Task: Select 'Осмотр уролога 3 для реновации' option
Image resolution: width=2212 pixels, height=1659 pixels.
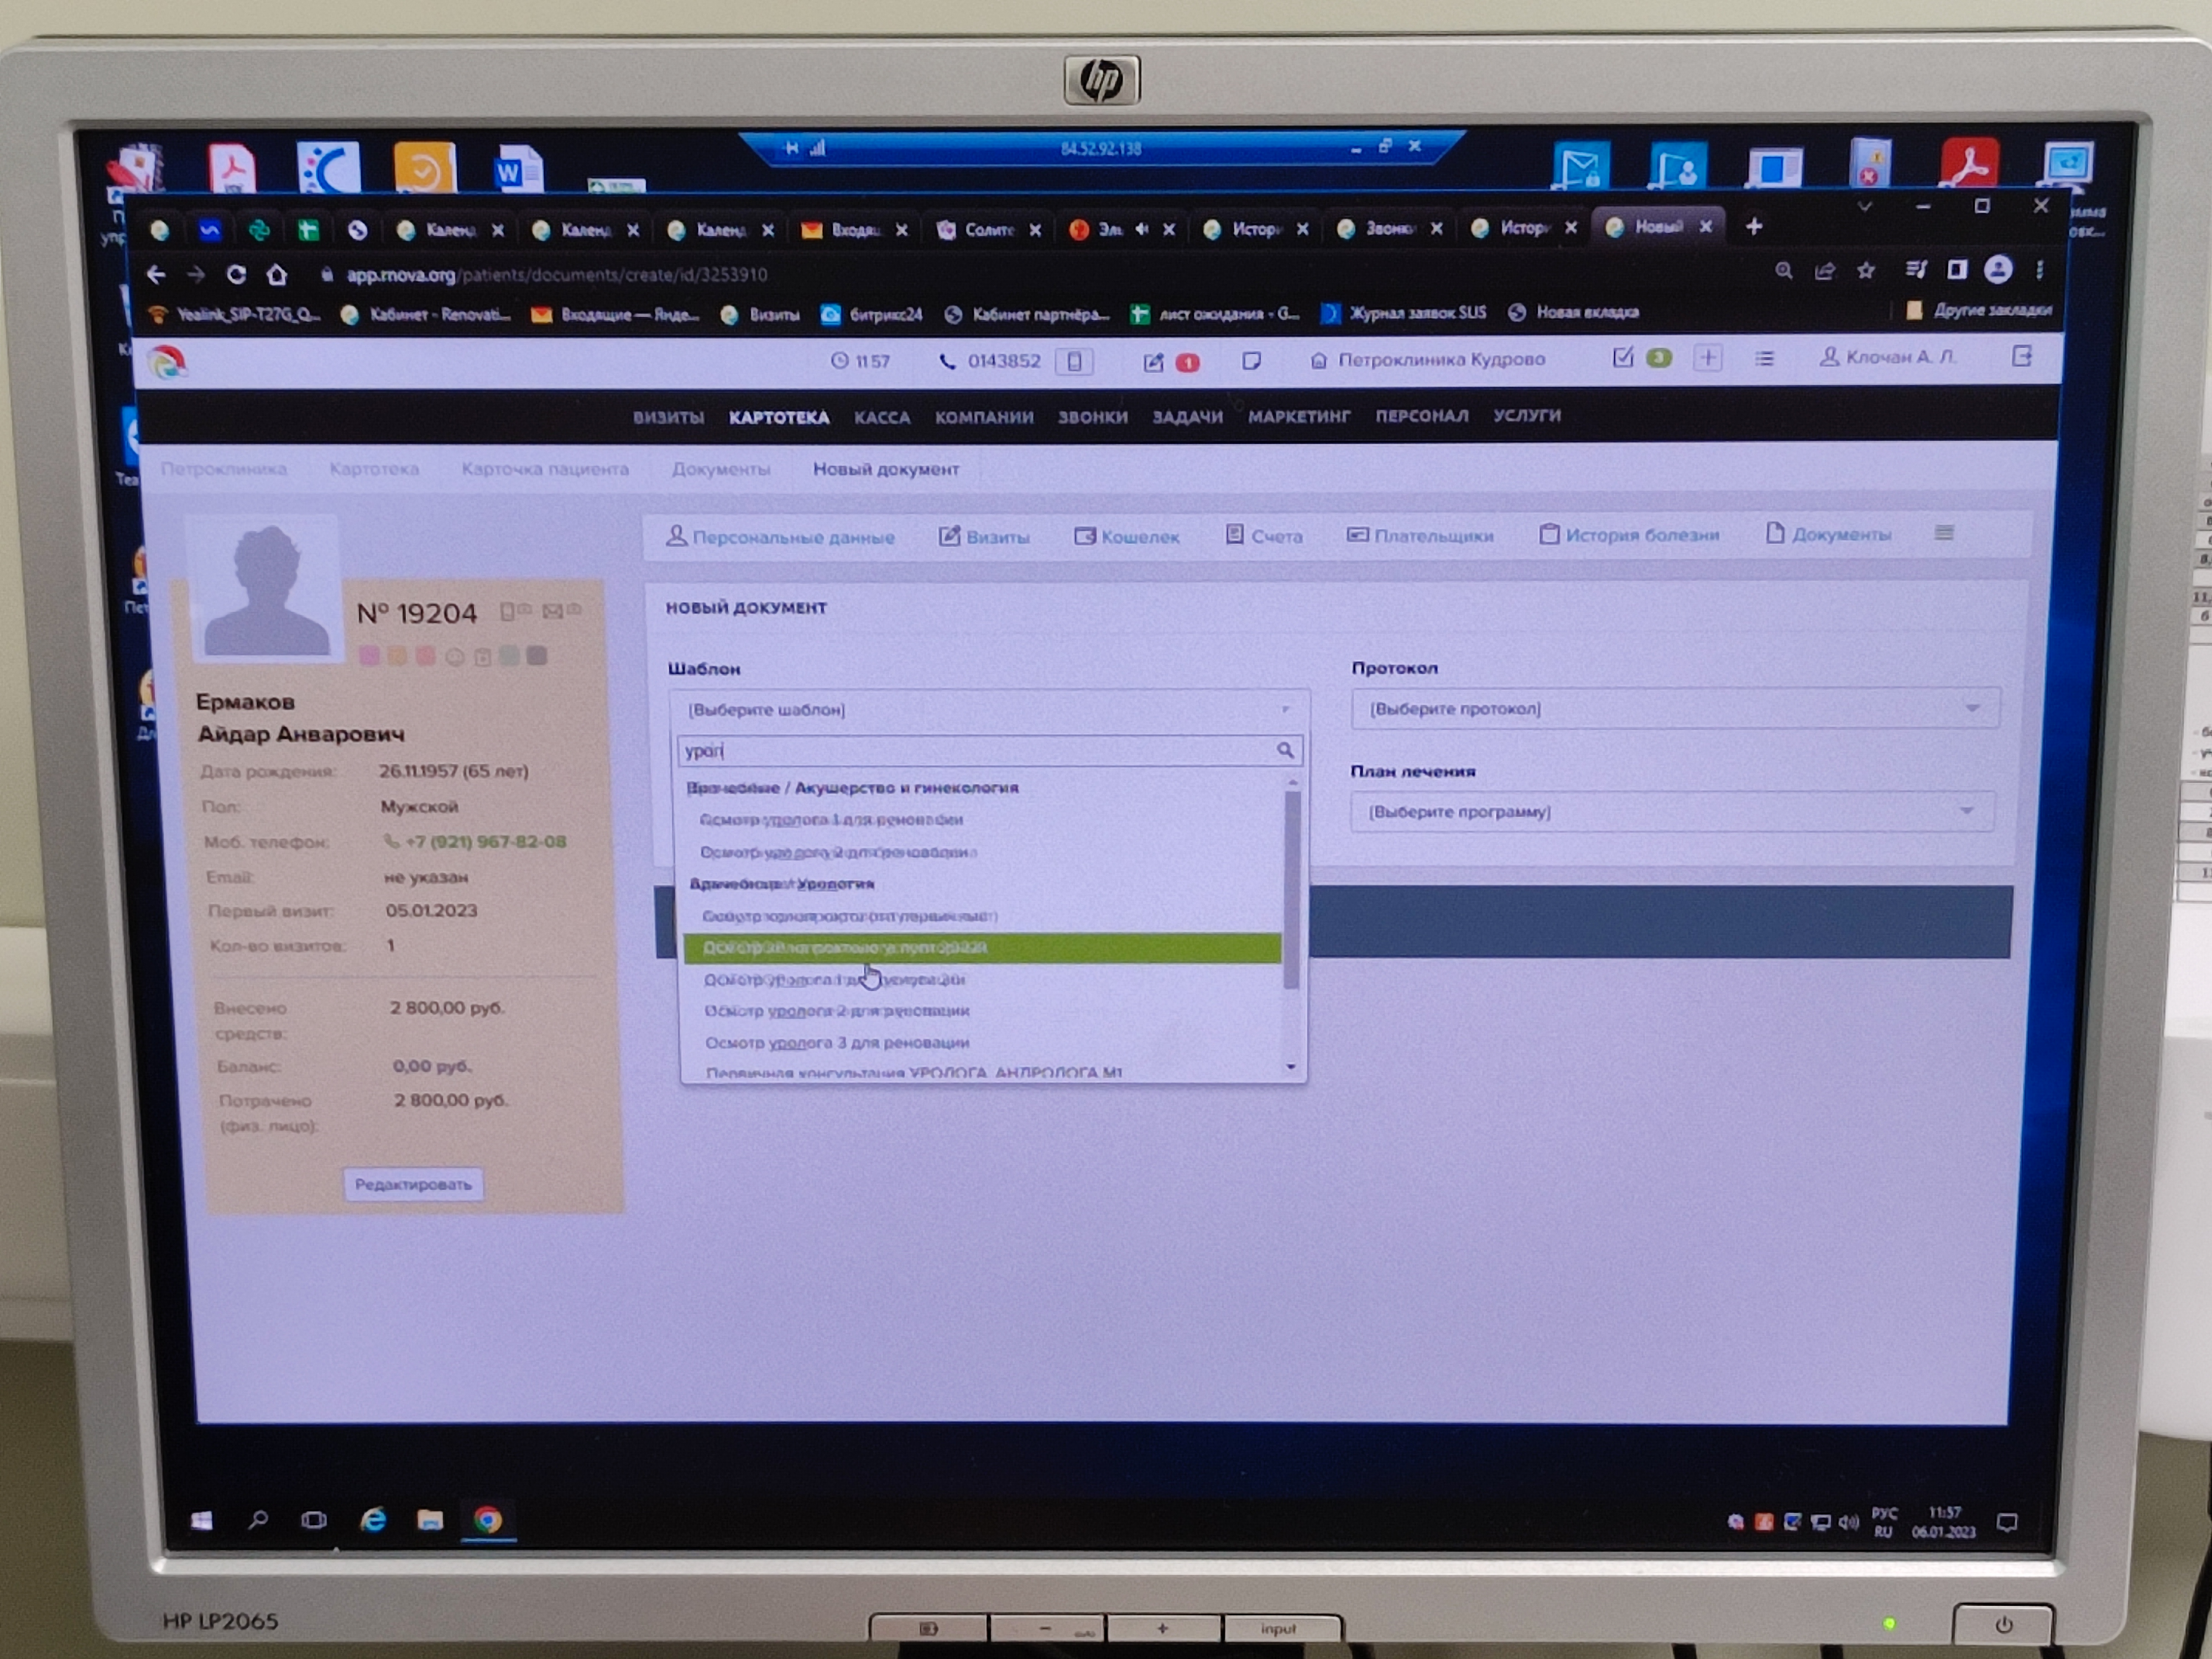Action: [837, 1042]
